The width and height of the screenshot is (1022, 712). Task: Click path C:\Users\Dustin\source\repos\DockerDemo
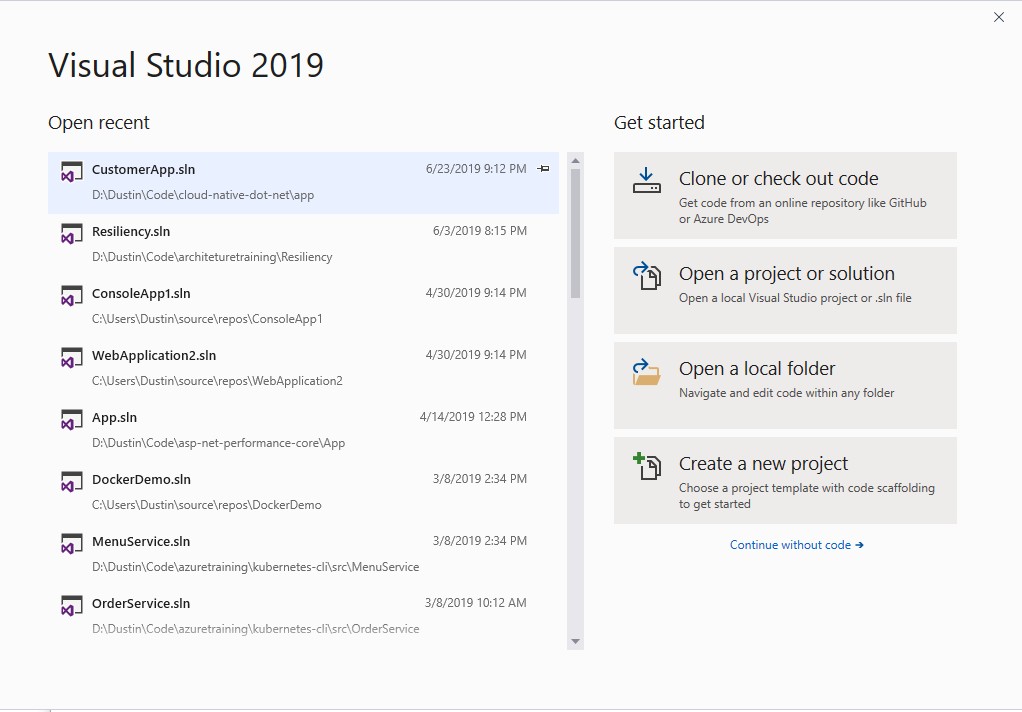tap(207, 505)
